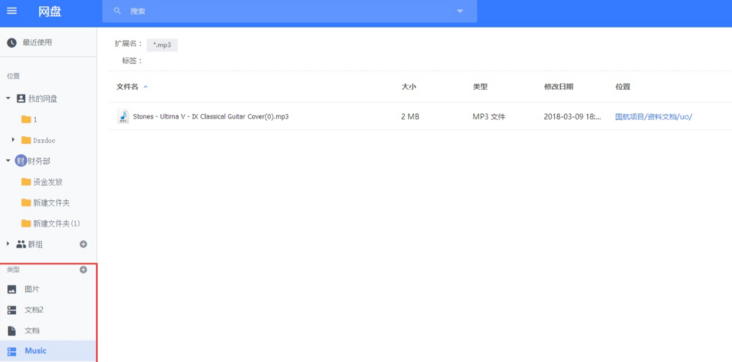This screenshot has height=362, width=732.
Task: Select the Music type filter
Action: click(x=48, y=351)
